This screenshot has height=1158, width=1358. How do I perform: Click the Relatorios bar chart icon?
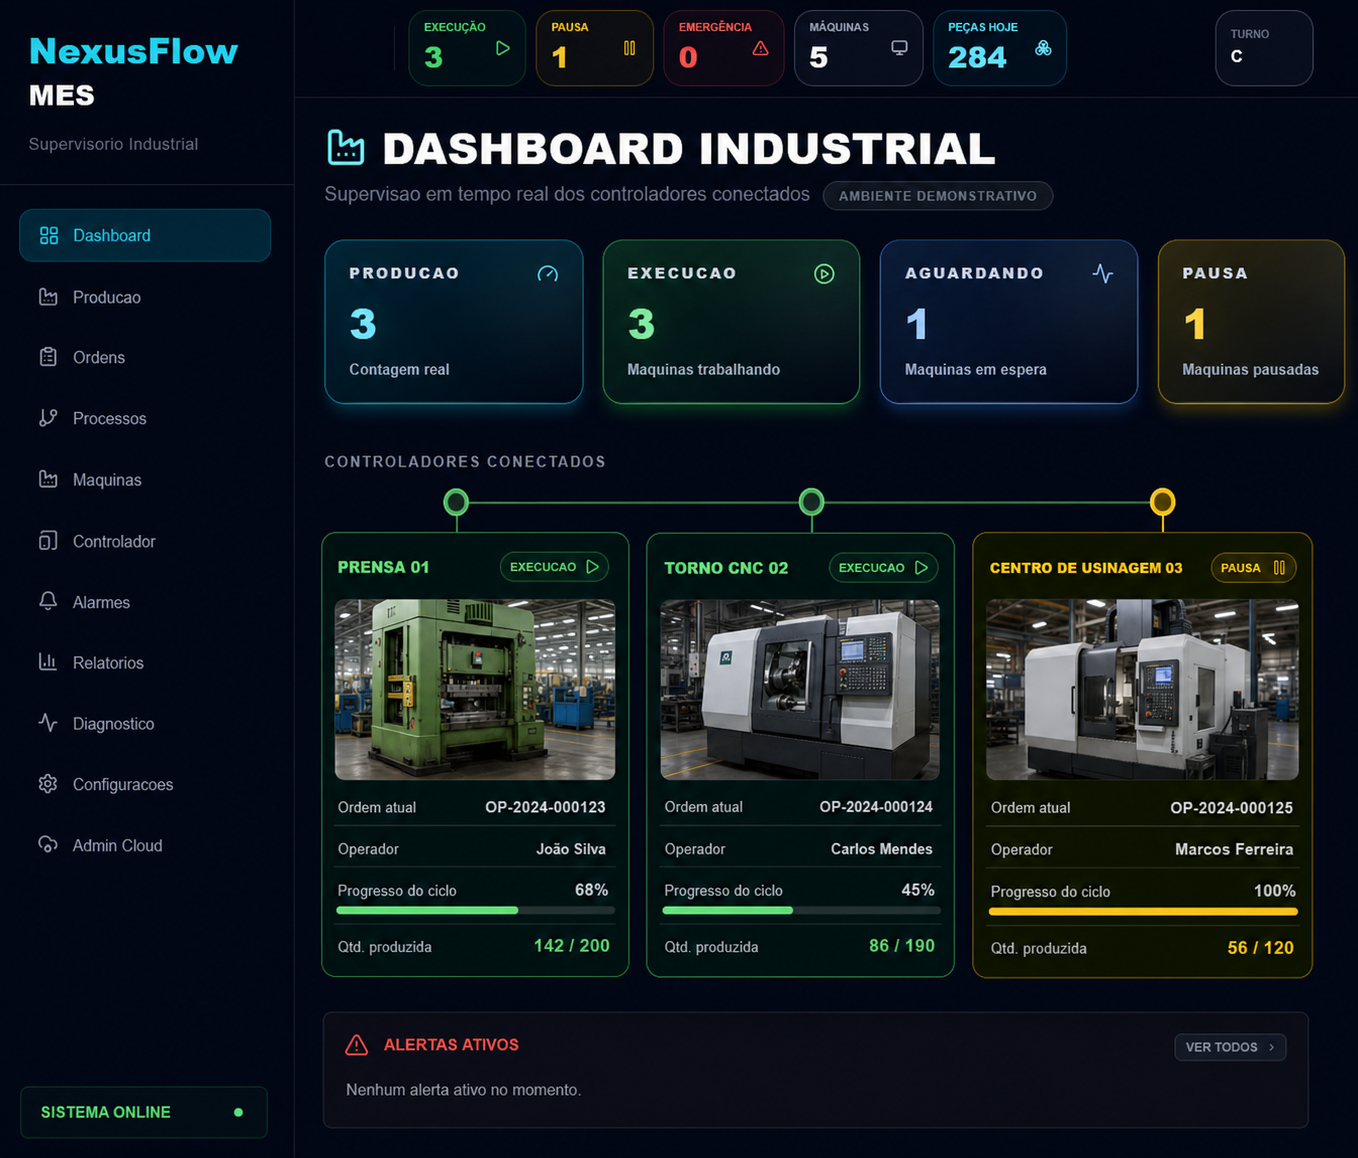(x=48, y=662)
